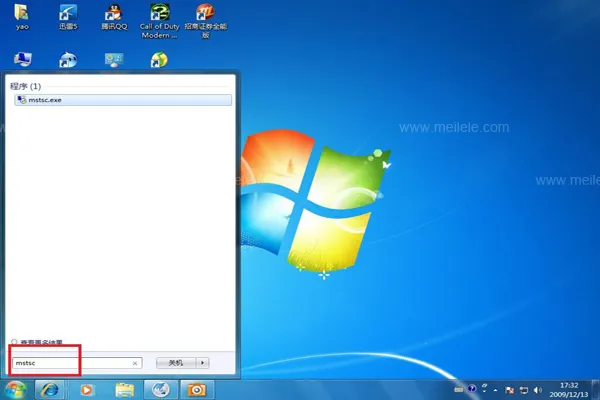Select the yao folder desktop icon
600x400 pixels.
22,17
